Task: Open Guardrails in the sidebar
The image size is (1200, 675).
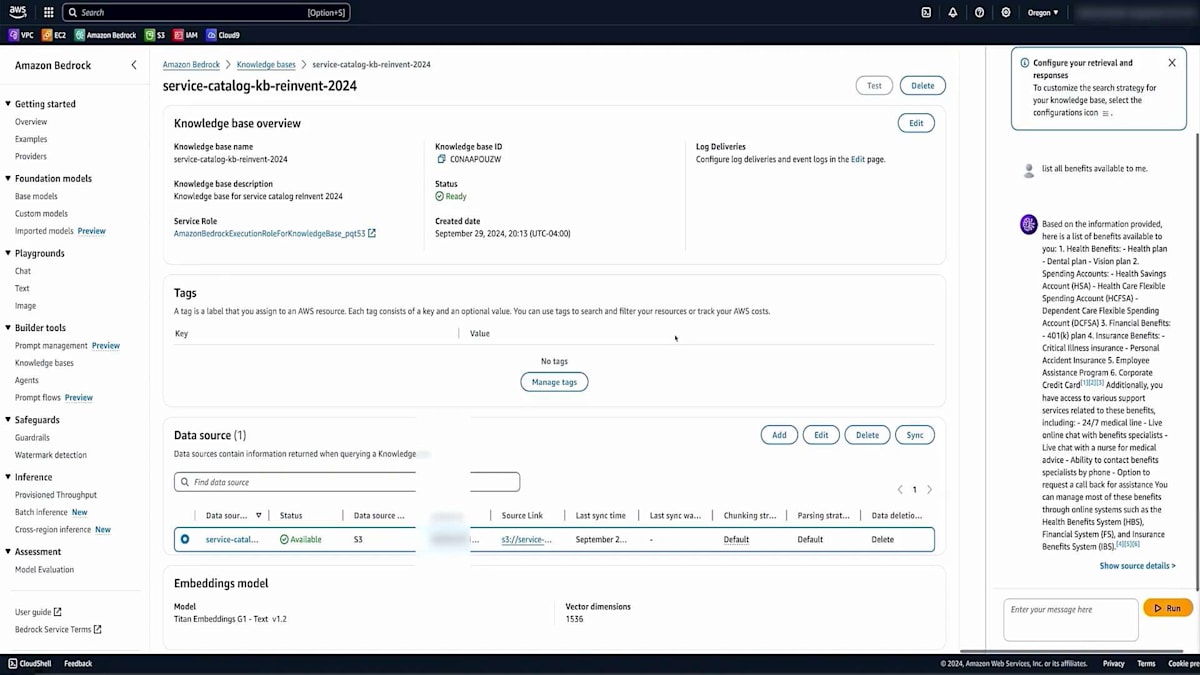Action: (x=32, y=437)
